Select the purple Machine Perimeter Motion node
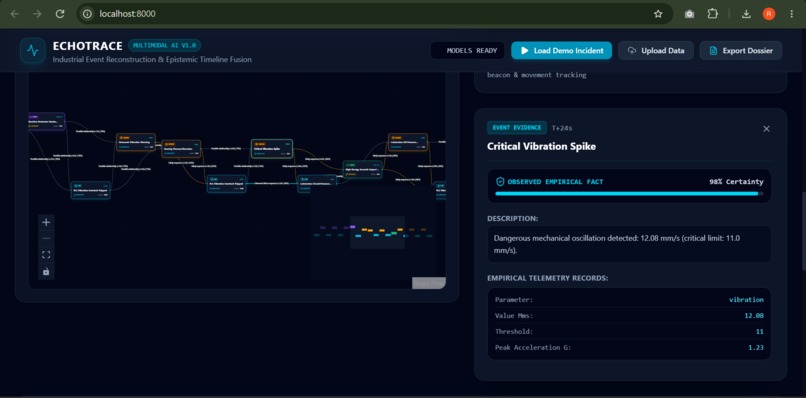 pos(46,121)
